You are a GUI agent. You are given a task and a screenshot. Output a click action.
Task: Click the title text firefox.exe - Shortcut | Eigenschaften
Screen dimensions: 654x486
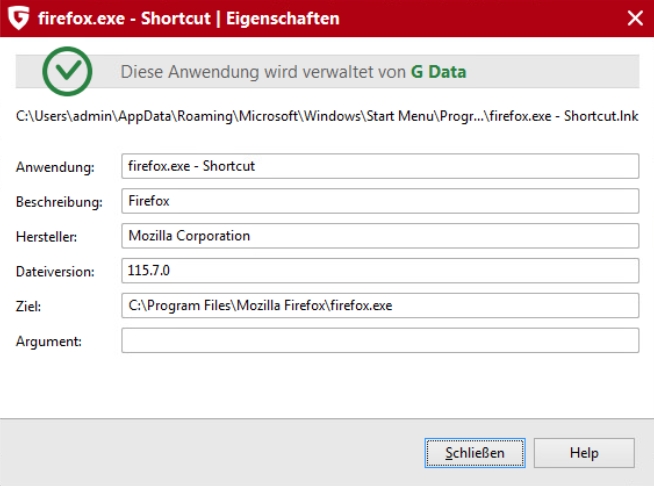189,18
